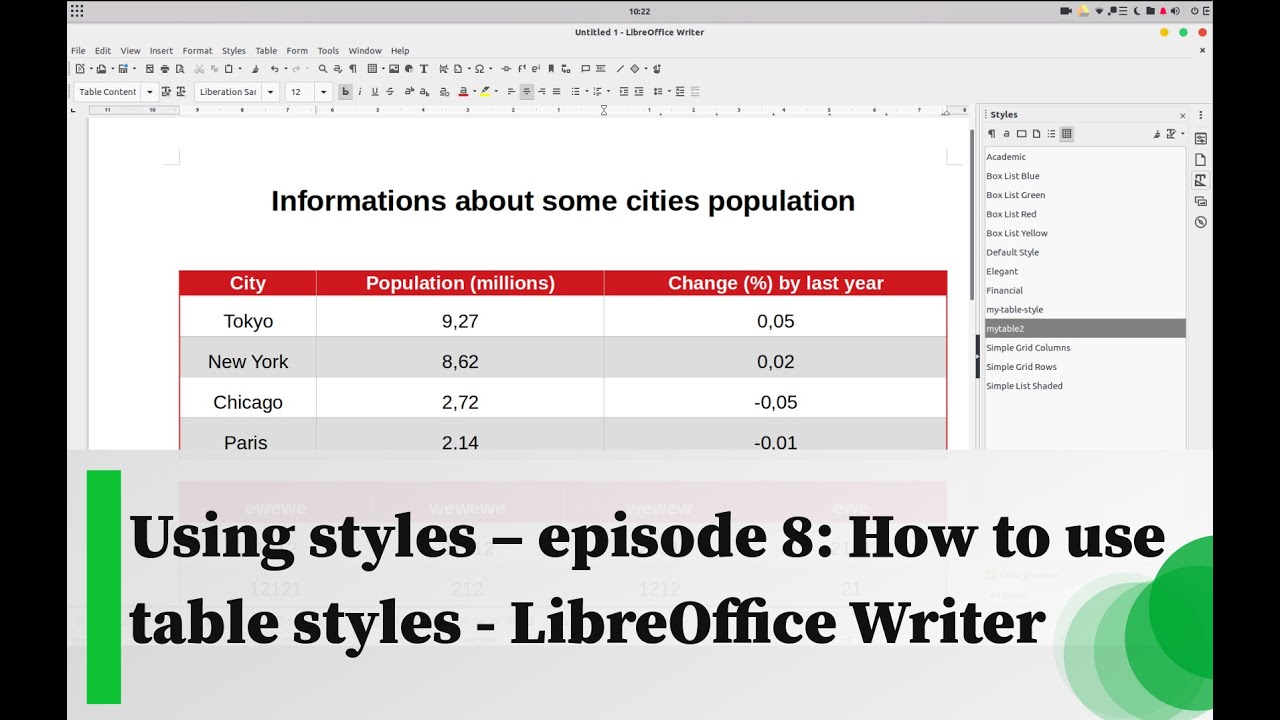The width and height of the screenshot is (1280, 720).
Task: Select the my-table-style entry
Action: tap(1085, 310)
